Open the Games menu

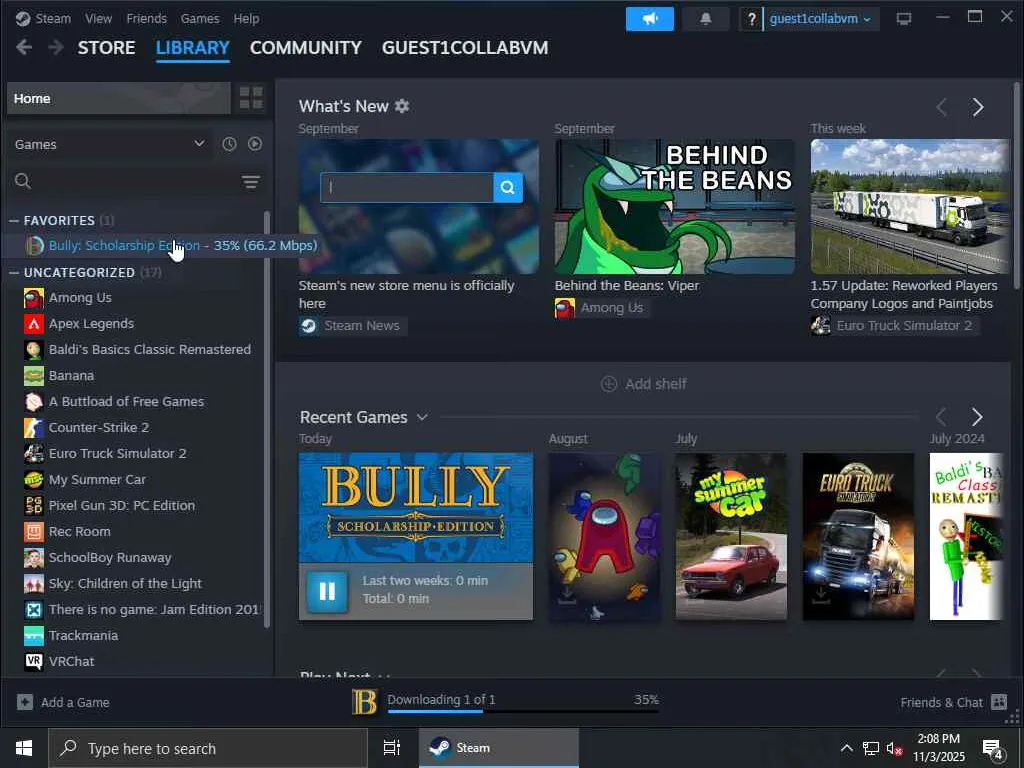200,18
